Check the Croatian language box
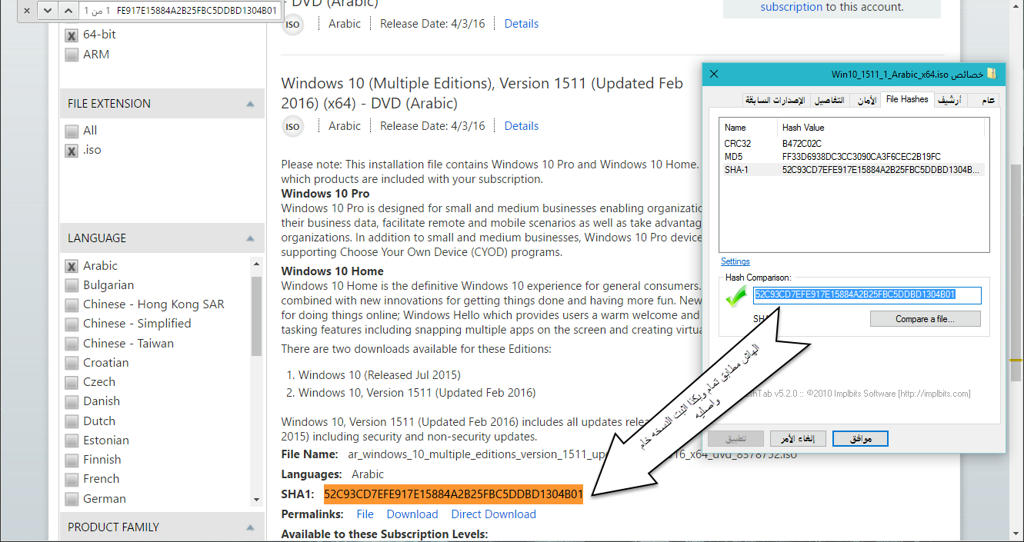Viewport: 1024px width, 542px height. coord(72,363)
